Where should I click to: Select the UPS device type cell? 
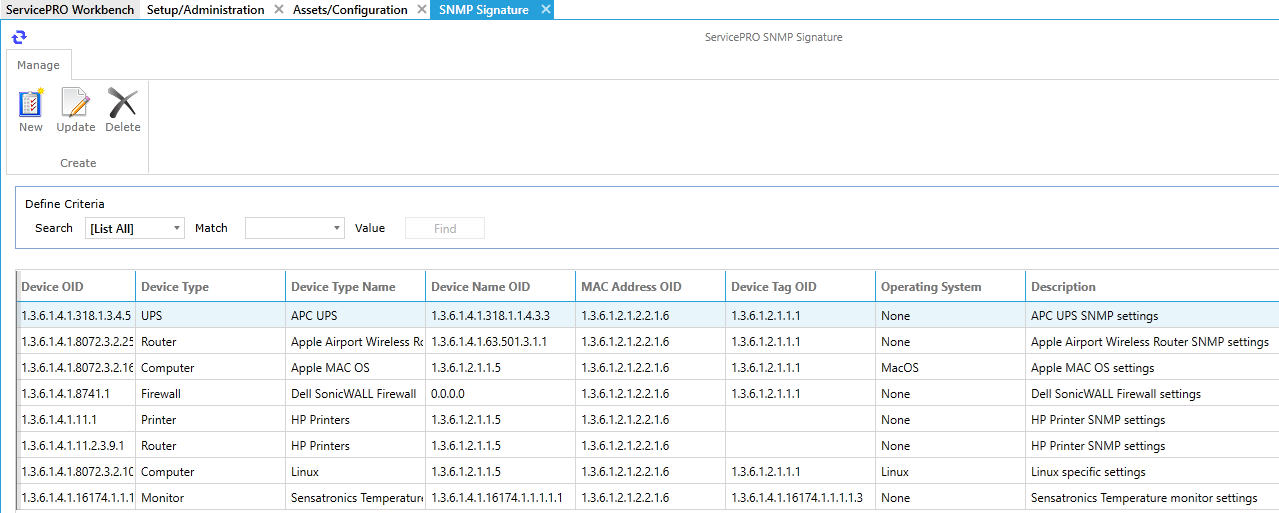(210, 315)
